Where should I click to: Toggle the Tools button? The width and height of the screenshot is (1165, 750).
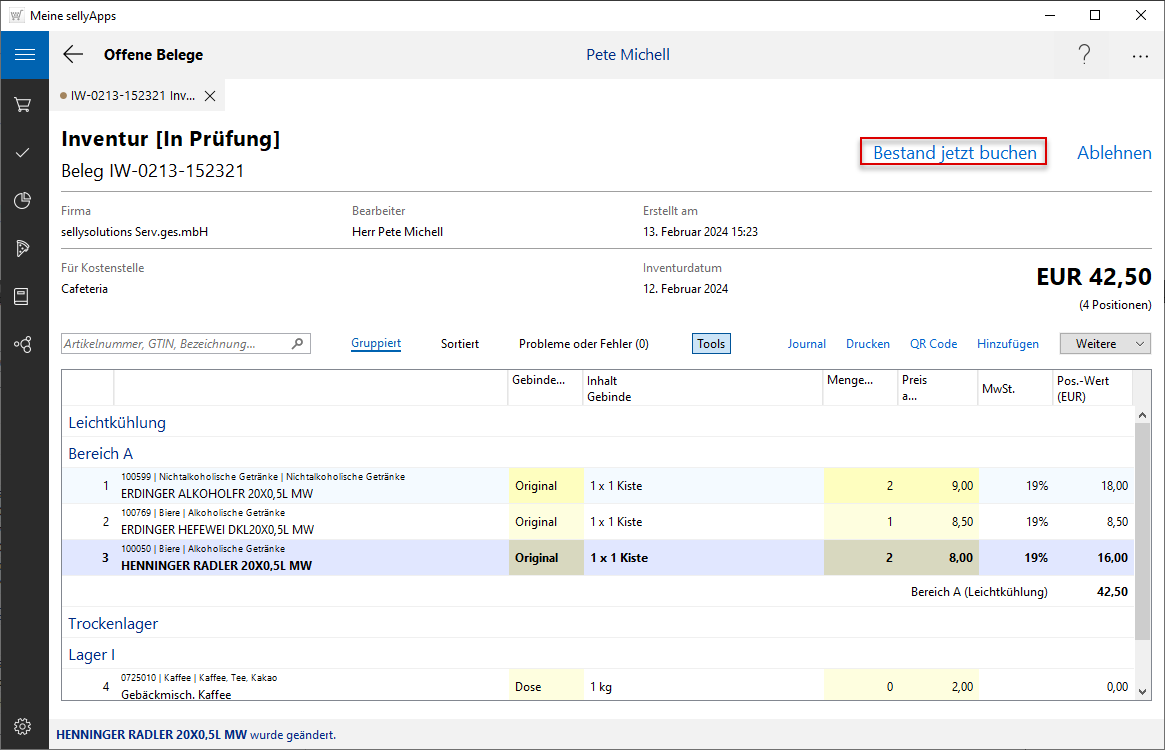711,344
